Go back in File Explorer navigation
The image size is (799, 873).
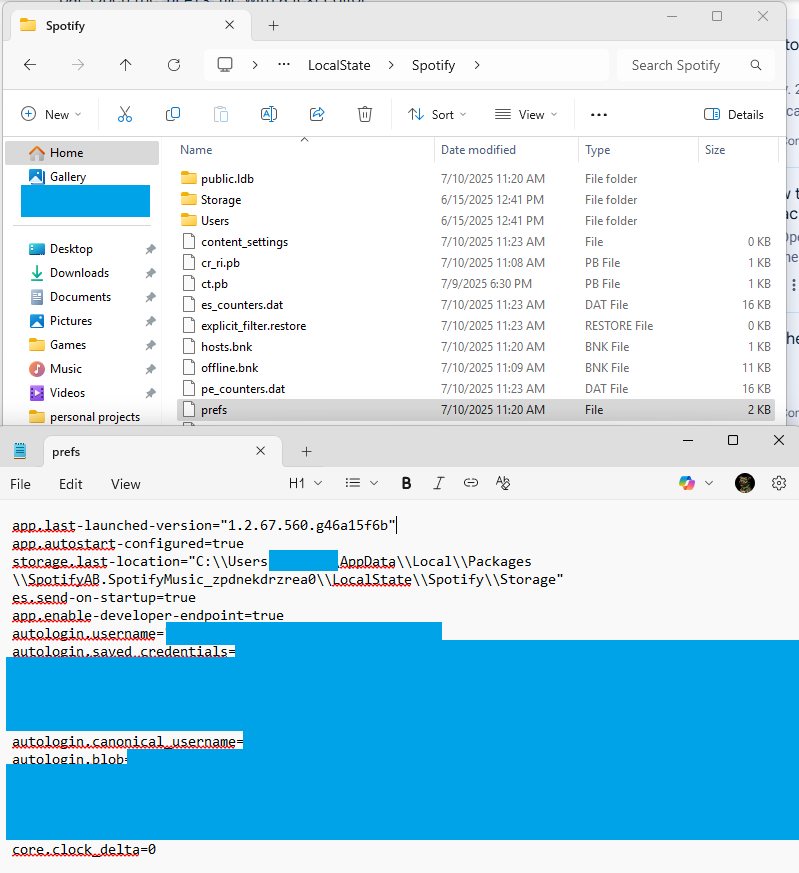tap(30, 65)
